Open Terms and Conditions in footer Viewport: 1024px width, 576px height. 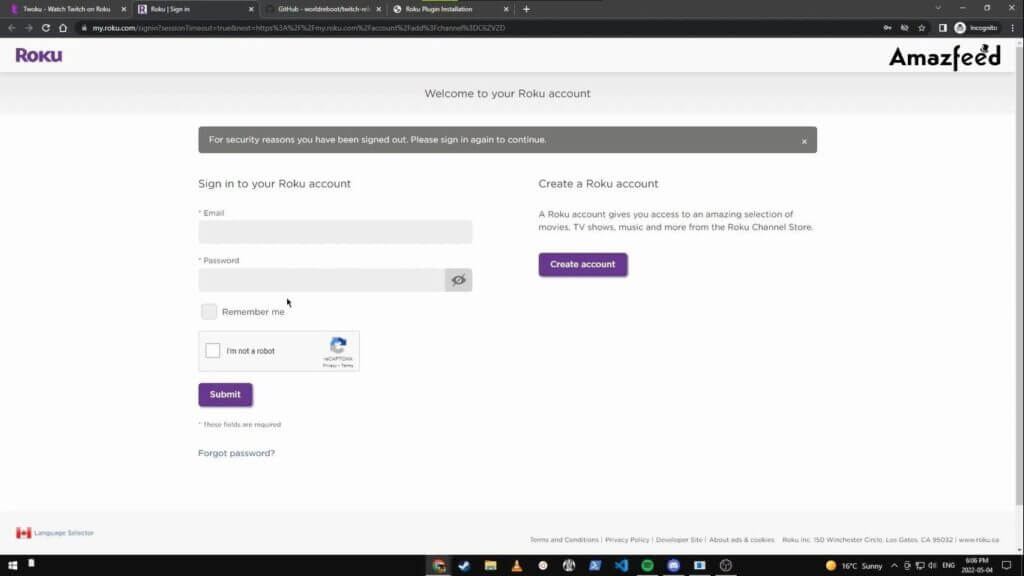(x=564, y=540)
